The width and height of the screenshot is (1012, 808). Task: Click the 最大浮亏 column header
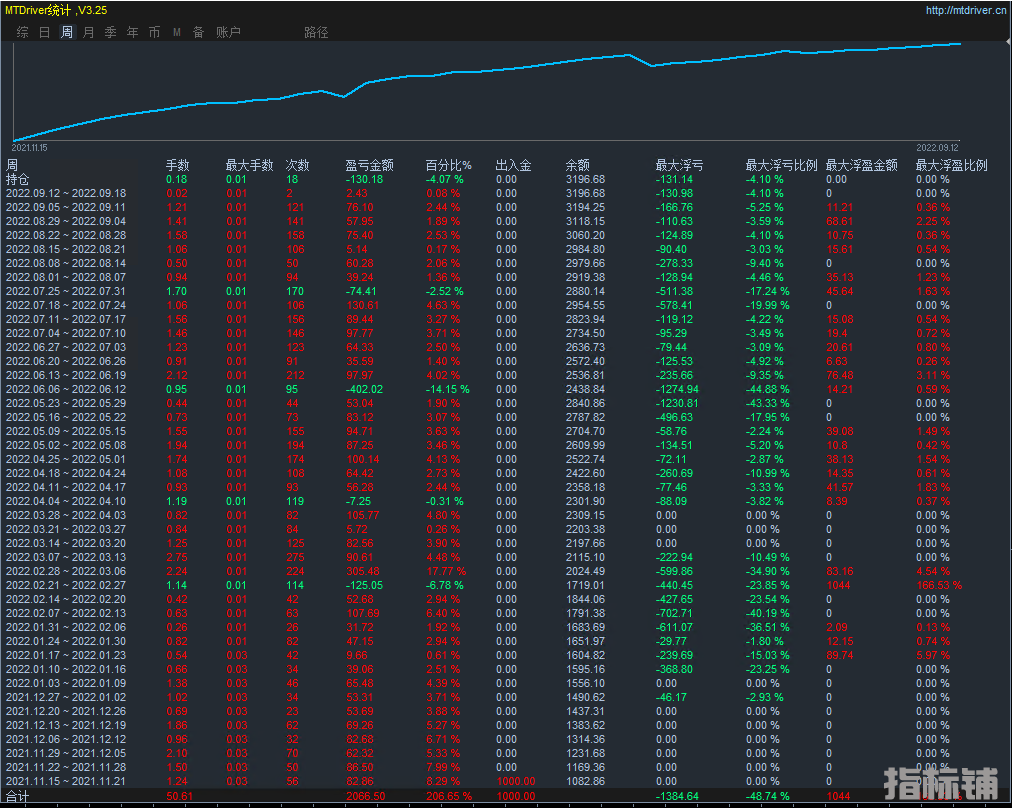coord(679,165)
